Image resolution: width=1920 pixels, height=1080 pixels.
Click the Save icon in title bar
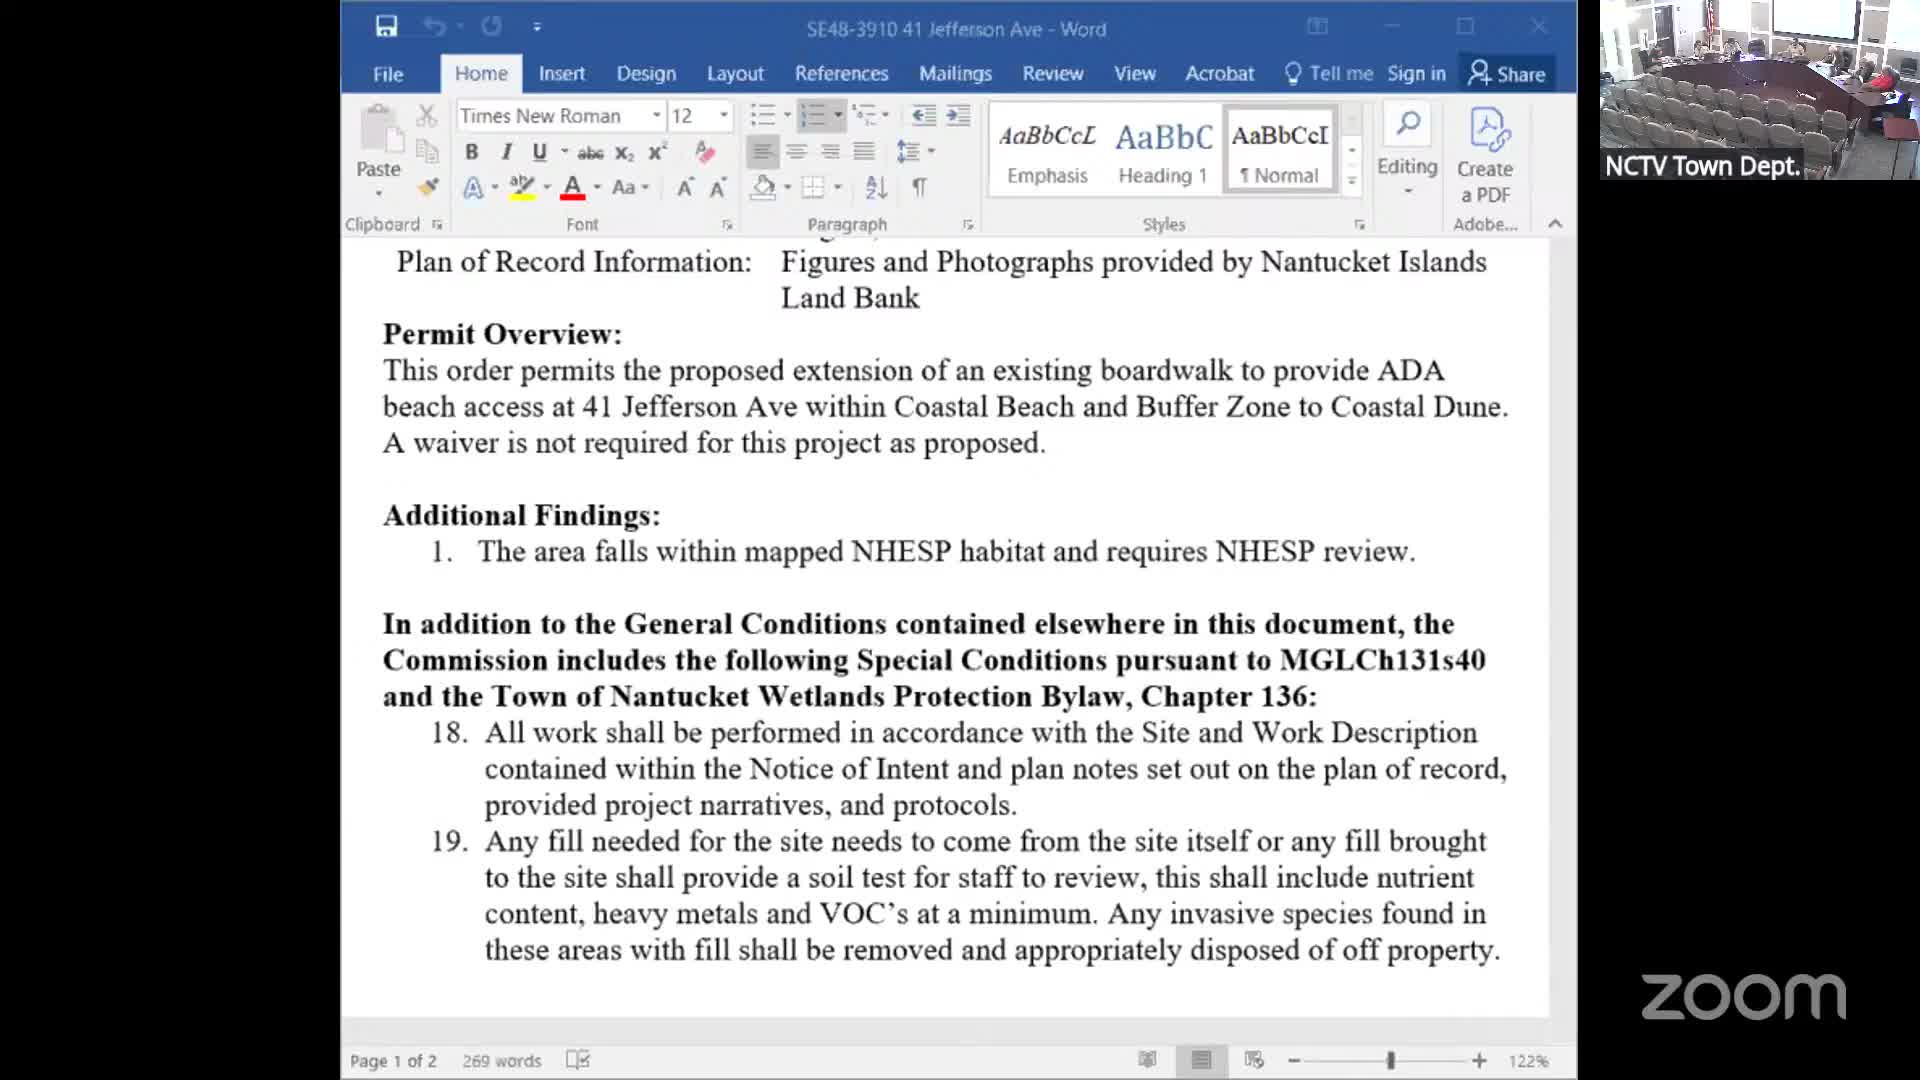tap(386, 27)
